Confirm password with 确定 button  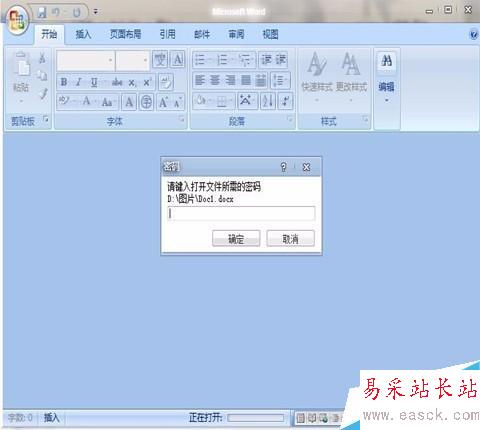click(x=236, y=239)
